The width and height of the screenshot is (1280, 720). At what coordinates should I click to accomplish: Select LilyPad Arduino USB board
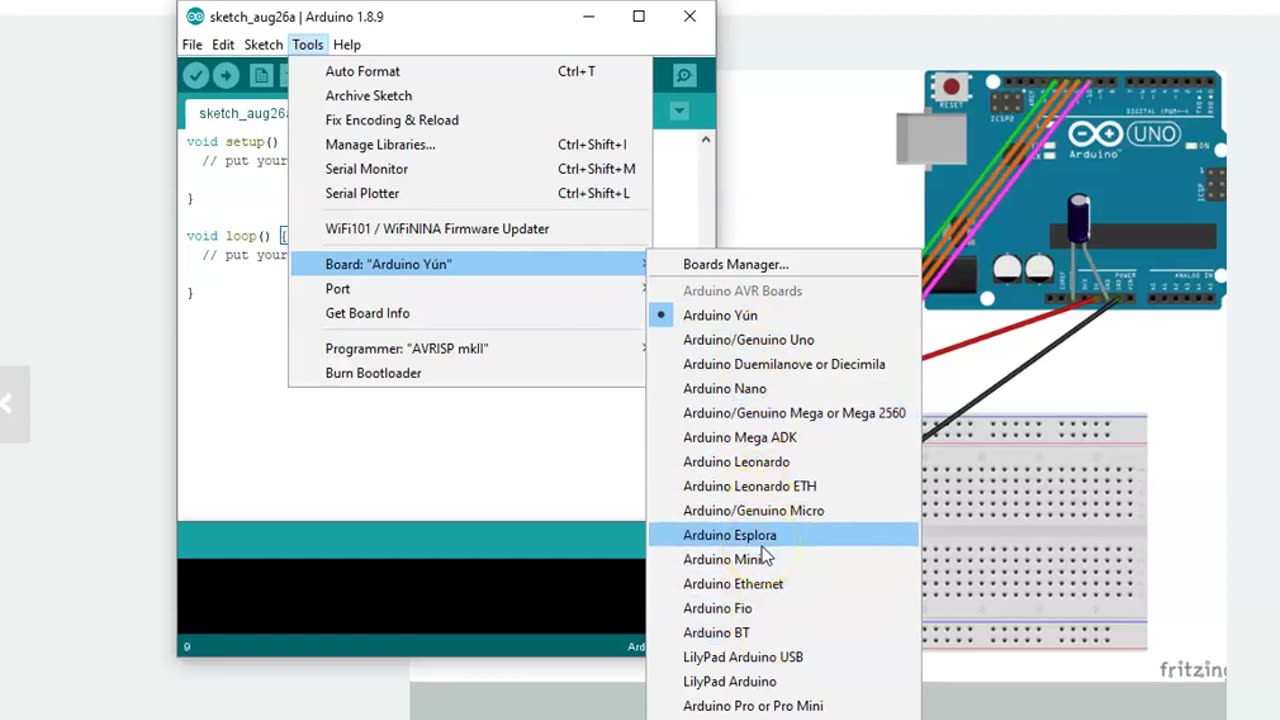tap(783, 657)
